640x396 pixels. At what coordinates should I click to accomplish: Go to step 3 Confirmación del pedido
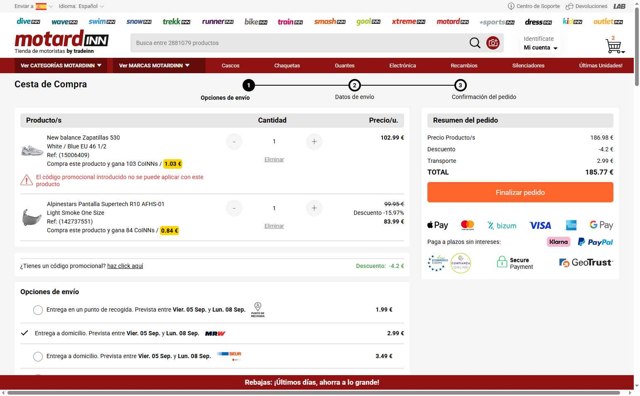coord(460,85)
